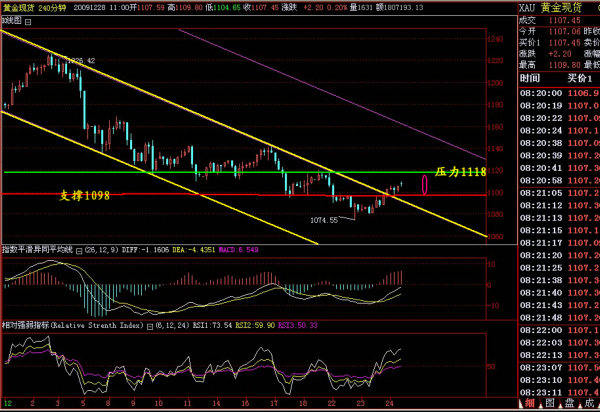Select the 08:20:19 tick row
This screenshot has height=412, width=600.
559,106
